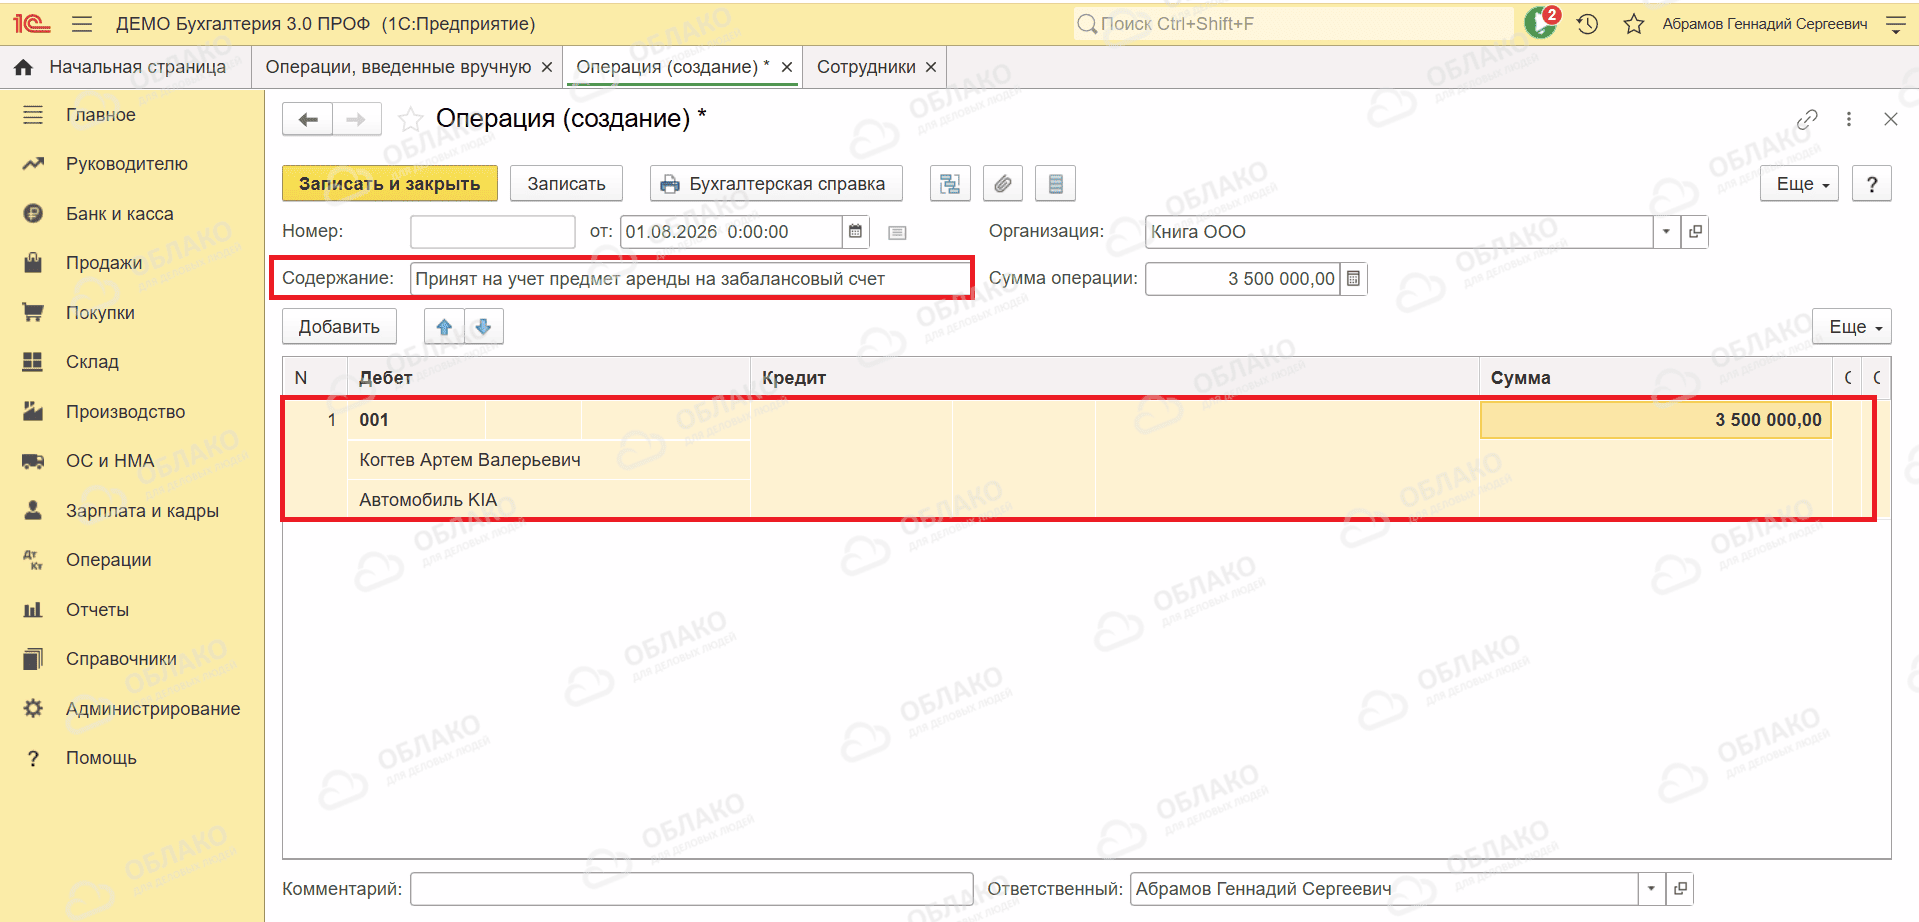Open the Главное section
The height and width of the screenshot is (922, 1919).
click(x=132, y=115)
